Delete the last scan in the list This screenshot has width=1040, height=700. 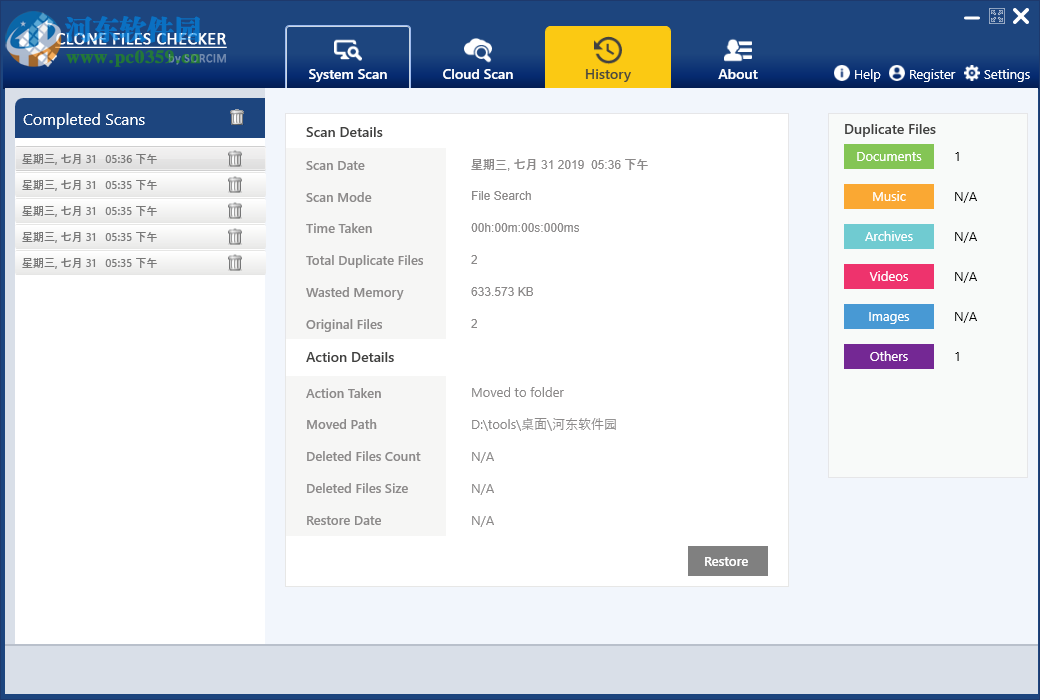[234, 262]
